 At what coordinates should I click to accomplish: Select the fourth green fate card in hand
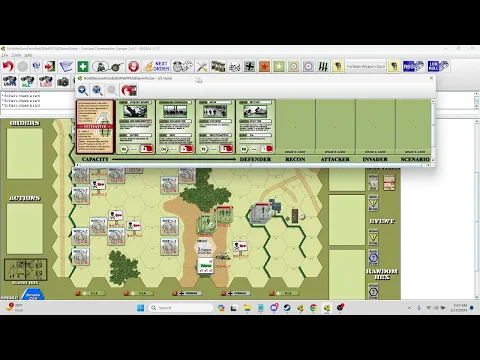(255, 127)
